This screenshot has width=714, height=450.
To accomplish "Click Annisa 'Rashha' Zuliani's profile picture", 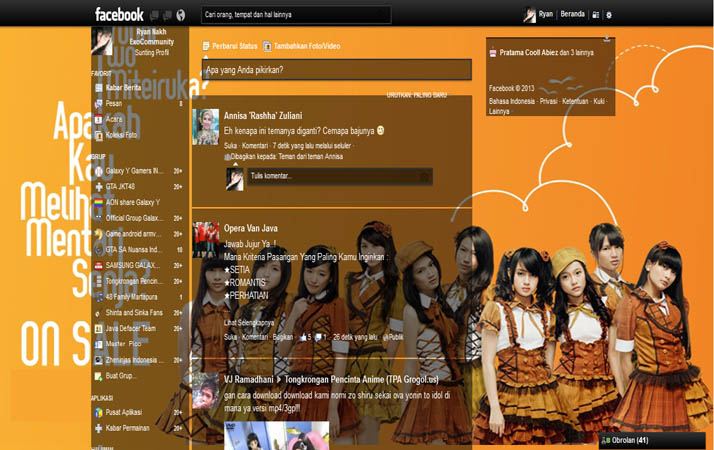I will click(205, 127).
